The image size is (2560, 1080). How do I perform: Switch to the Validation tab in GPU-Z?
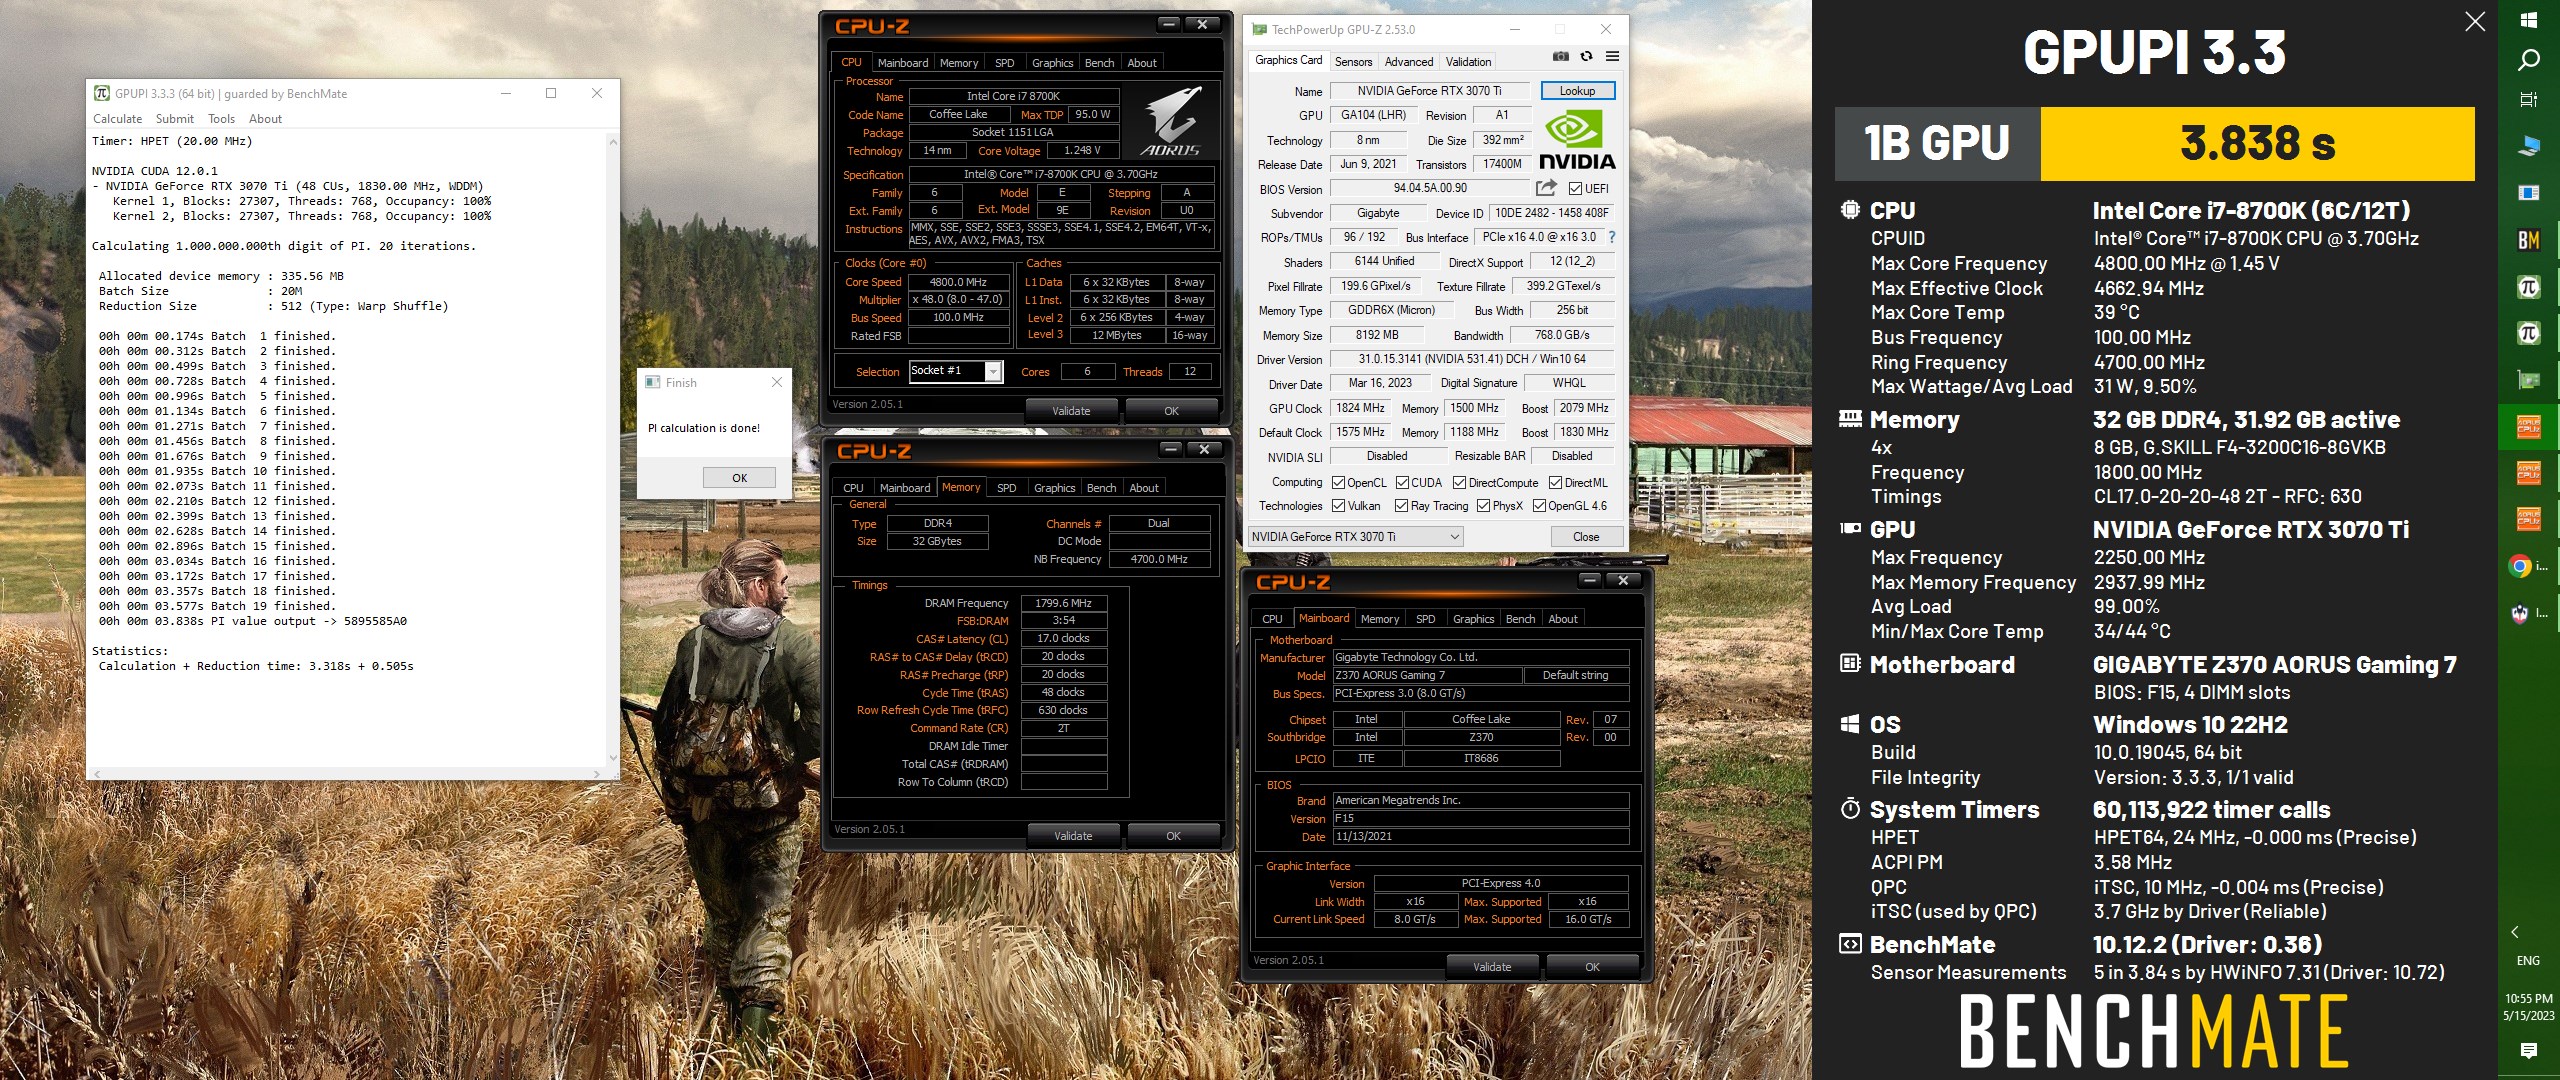(x=1468, y=61)
